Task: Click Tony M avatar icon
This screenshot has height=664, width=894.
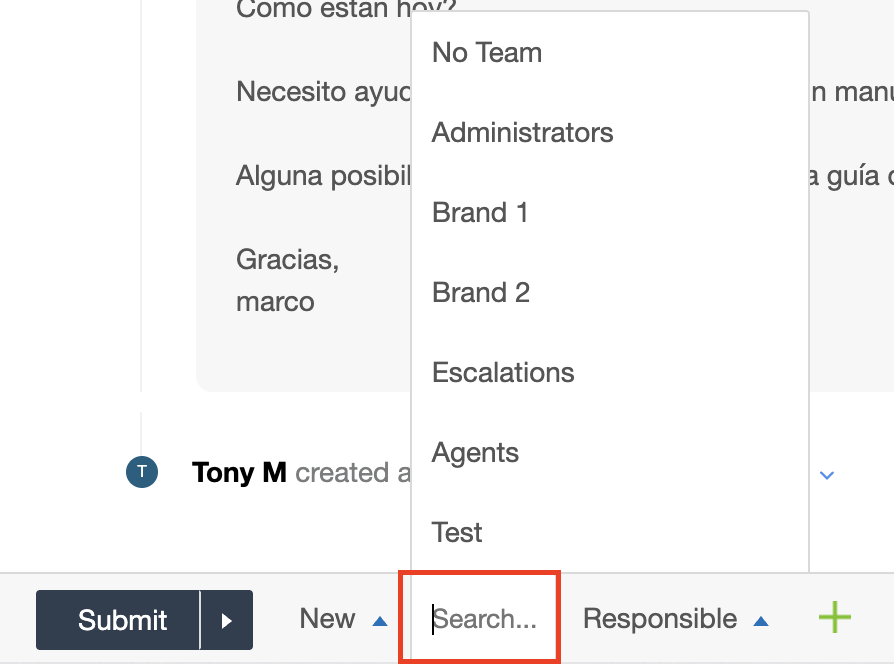Action: click(x=142, y=472)
